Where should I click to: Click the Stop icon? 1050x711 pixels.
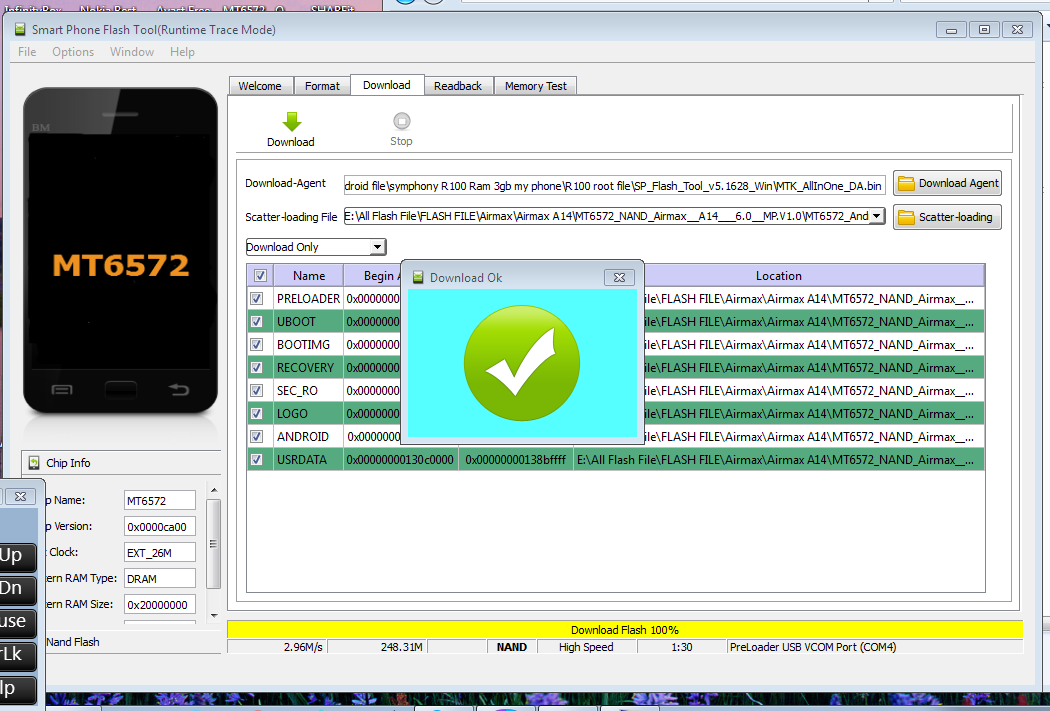(x=401, y=120)
